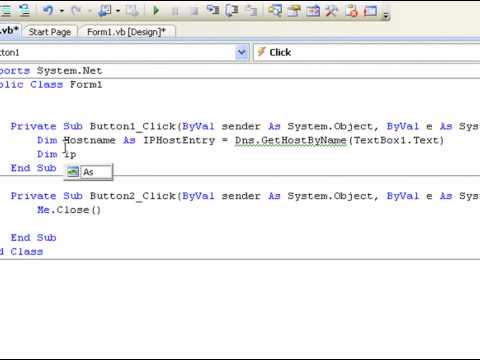Click 'IPHostEntry' type name in code

(179, 140)
